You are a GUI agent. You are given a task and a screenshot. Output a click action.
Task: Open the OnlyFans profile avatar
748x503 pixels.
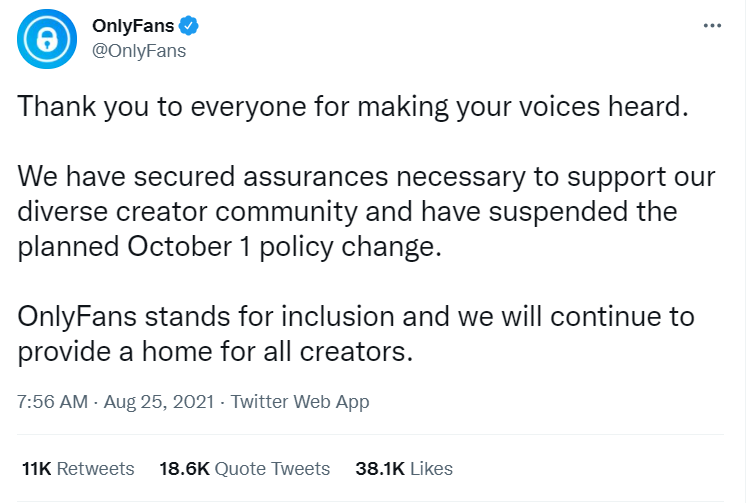(47, 39)
